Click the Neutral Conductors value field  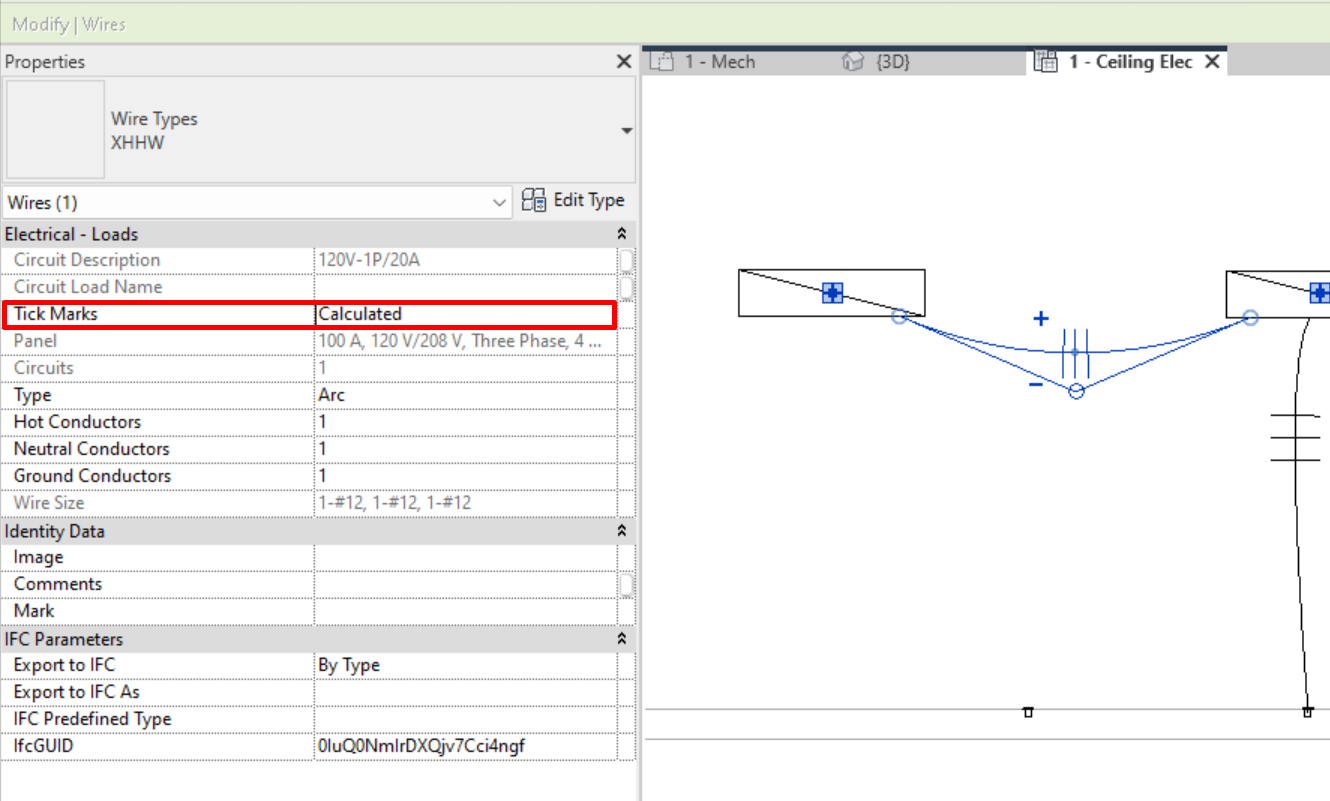[x=465, y=449]
